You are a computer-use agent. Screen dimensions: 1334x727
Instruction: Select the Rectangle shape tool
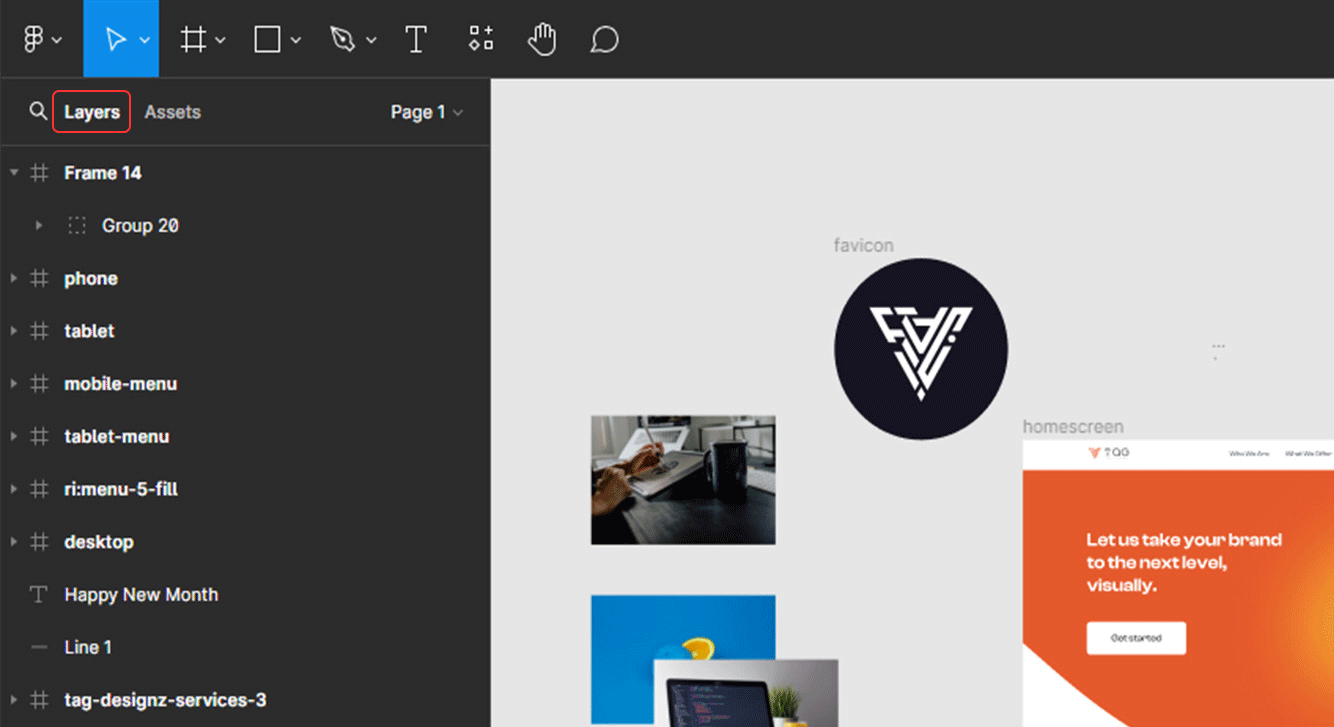tap(267, 39)
